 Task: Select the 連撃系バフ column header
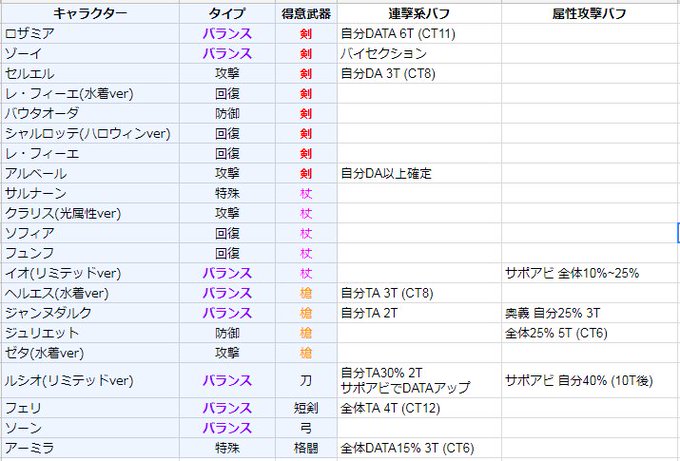pyautogui.click(x=419, y=13)
